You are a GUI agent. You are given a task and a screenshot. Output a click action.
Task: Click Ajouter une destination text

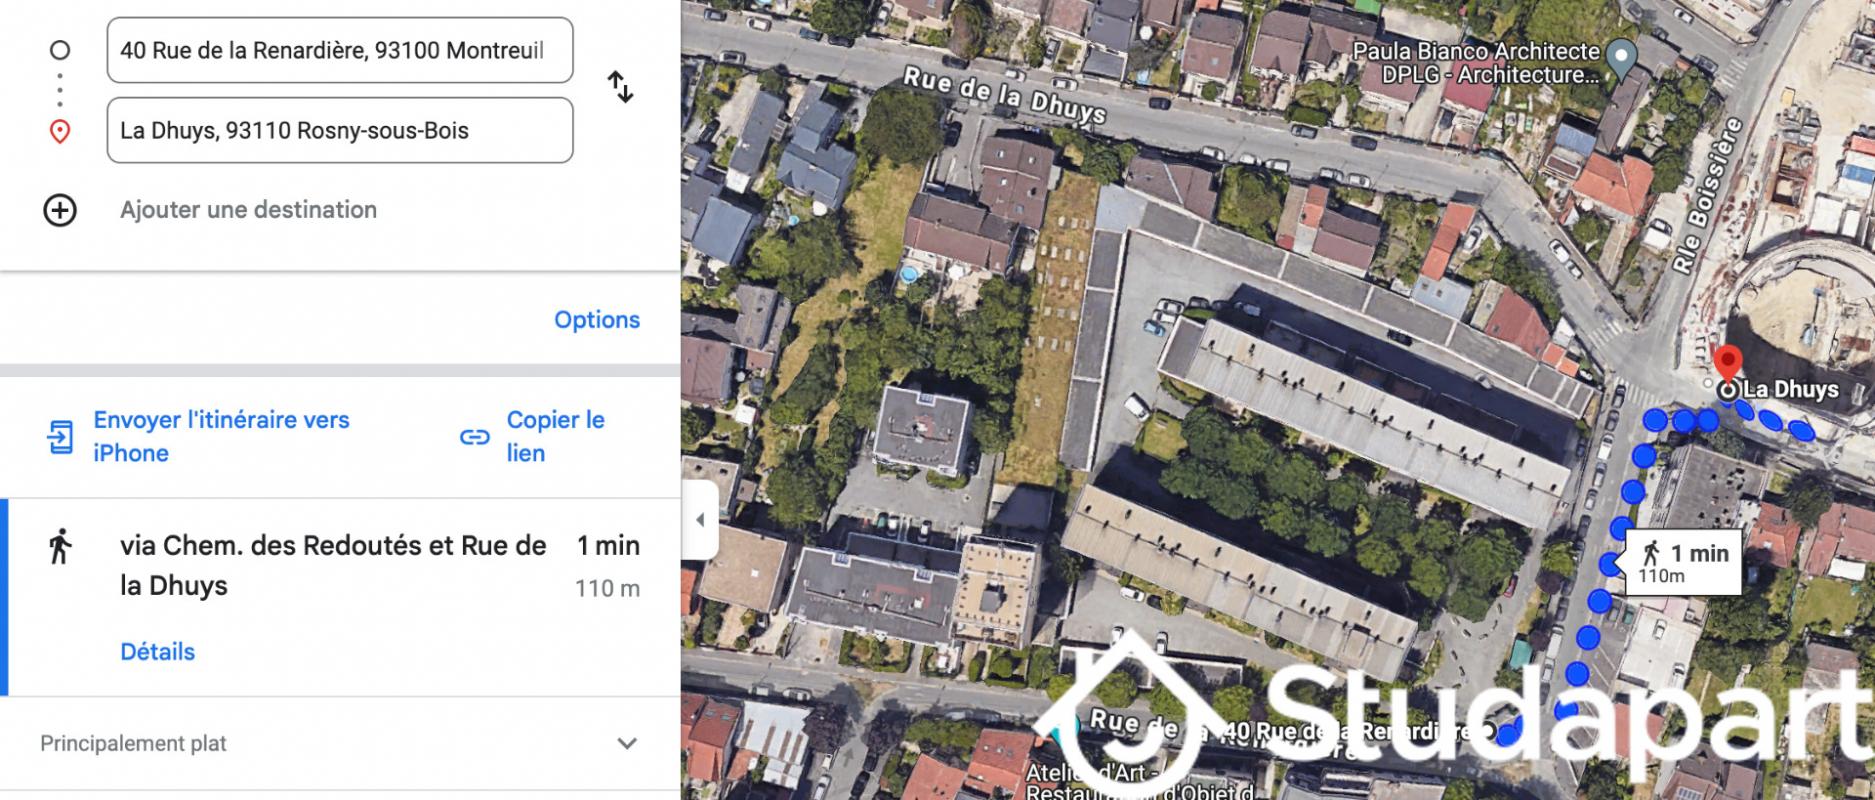[248, 210]
